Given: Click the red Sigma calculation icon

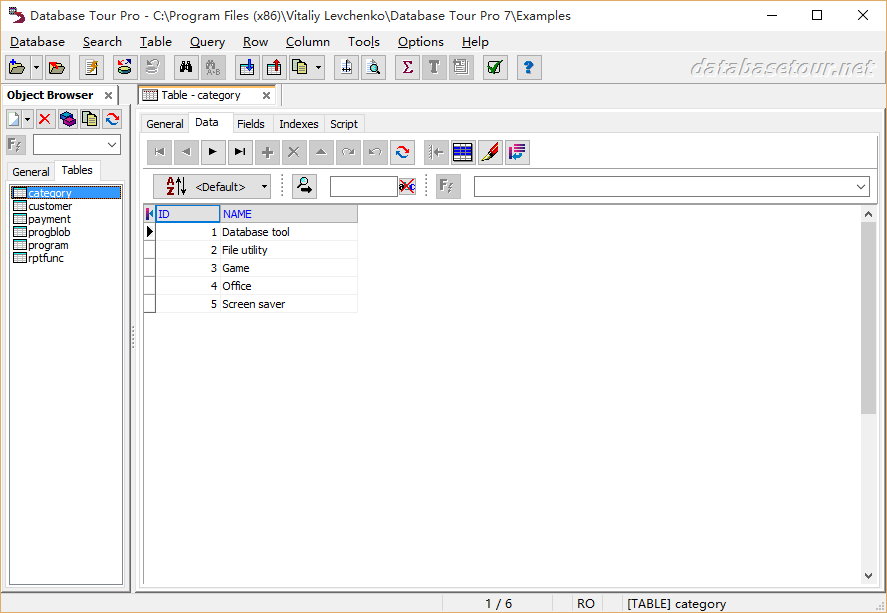Looking at the screenshot, I should click(x=407, y=67).
